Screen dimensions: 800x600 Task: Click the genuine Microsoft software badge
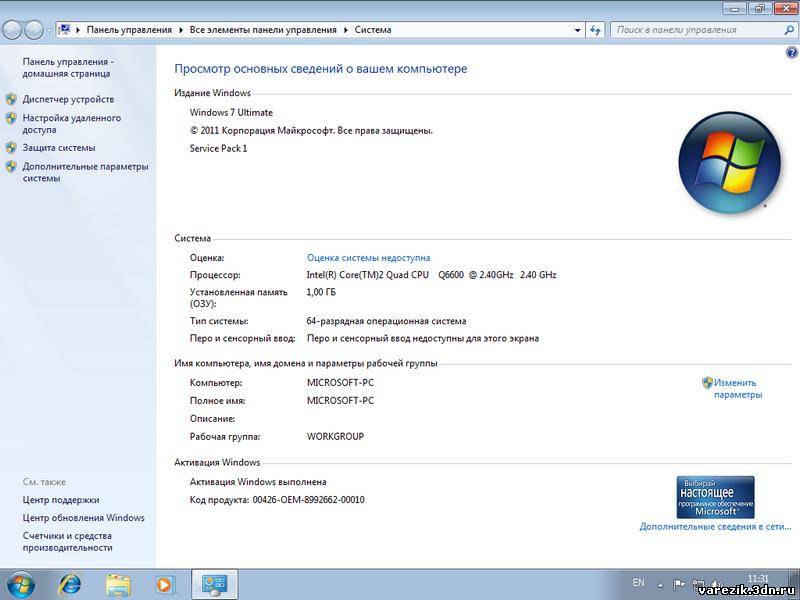click(x=715, y=497)
